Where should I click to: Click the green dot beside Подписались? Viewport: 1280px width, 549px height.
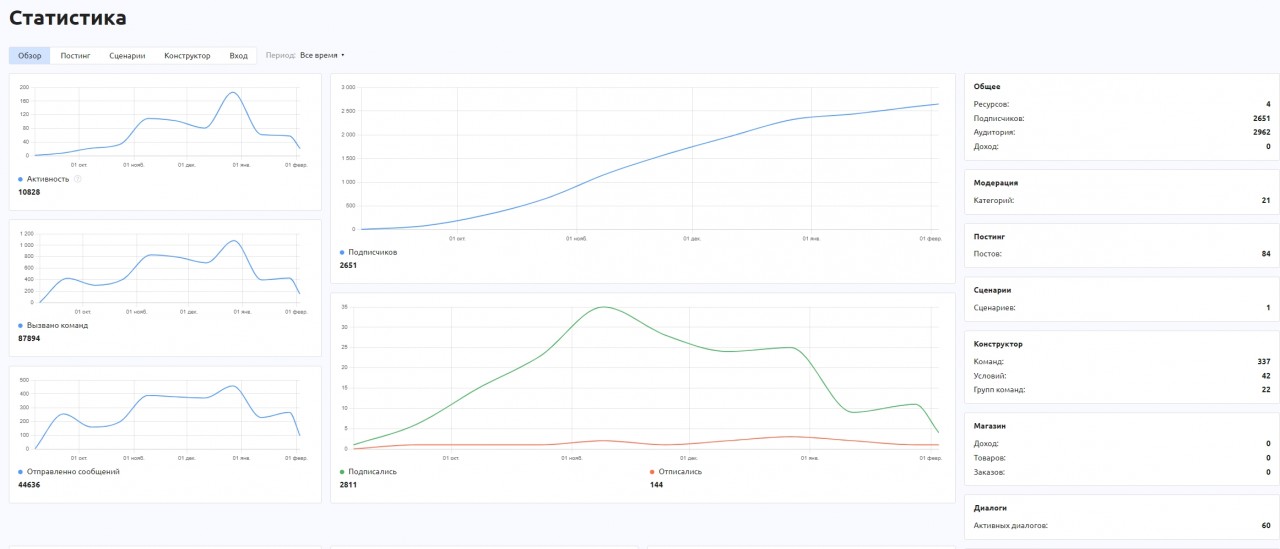coord(343,471)
